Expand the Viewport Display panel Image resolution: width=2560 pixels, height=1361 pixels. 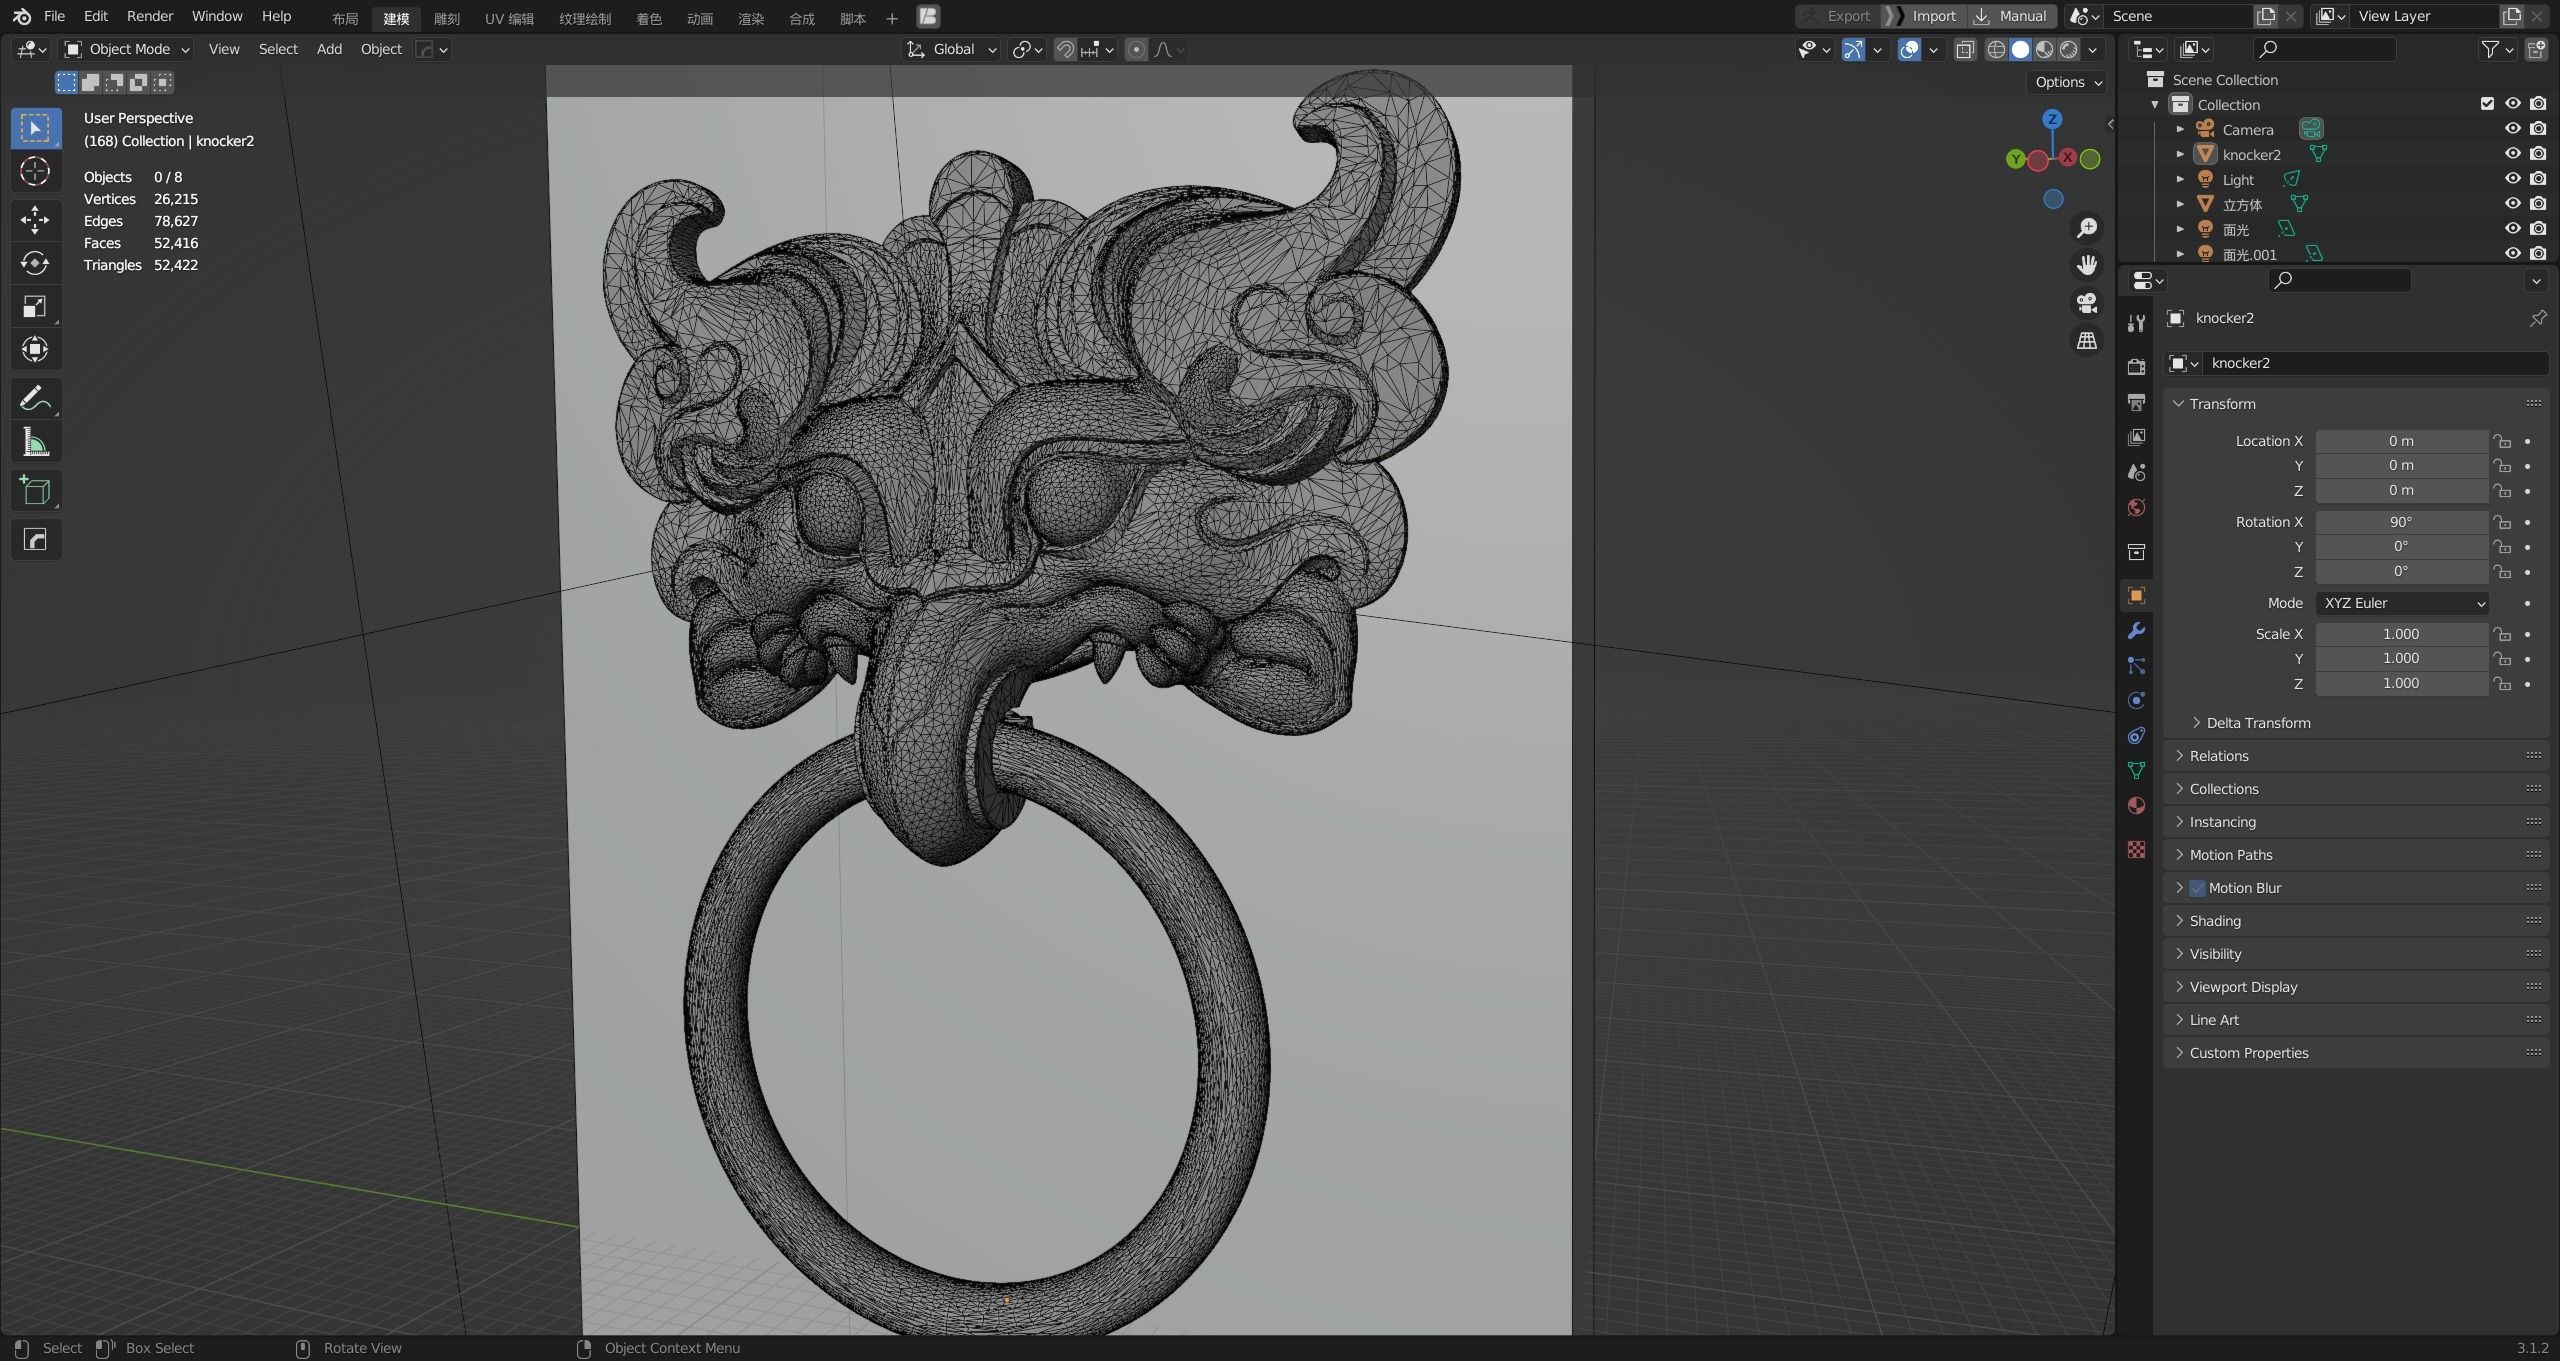click(x=2243, y=987)
